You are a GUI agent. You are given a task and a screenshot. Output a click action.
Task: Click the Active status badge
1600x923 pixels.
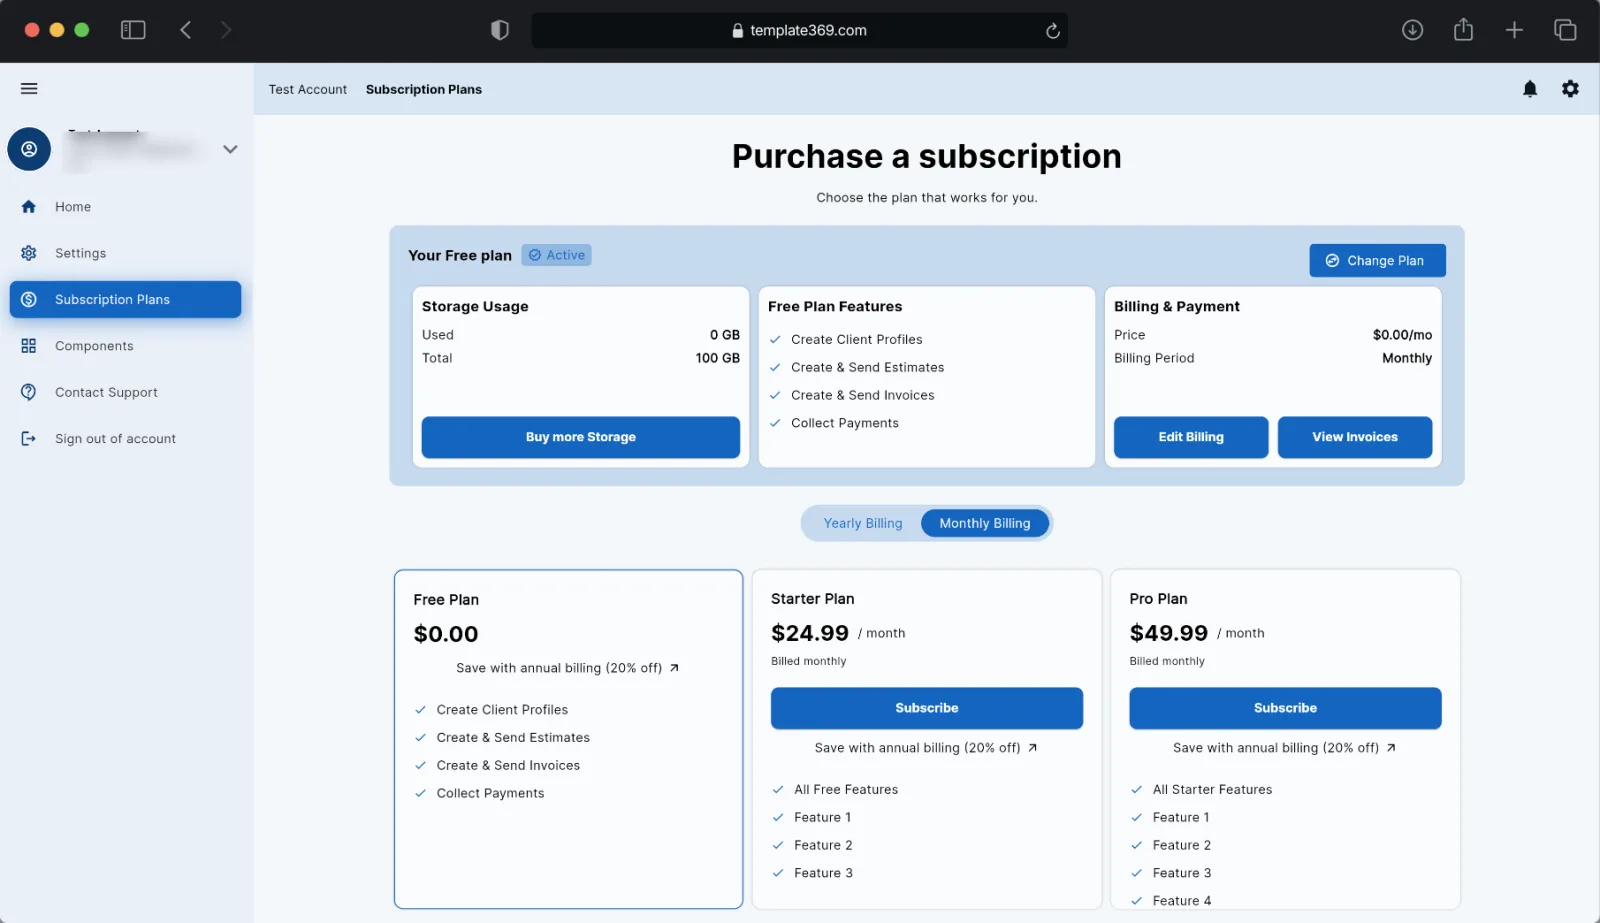[x=556, y=255]
